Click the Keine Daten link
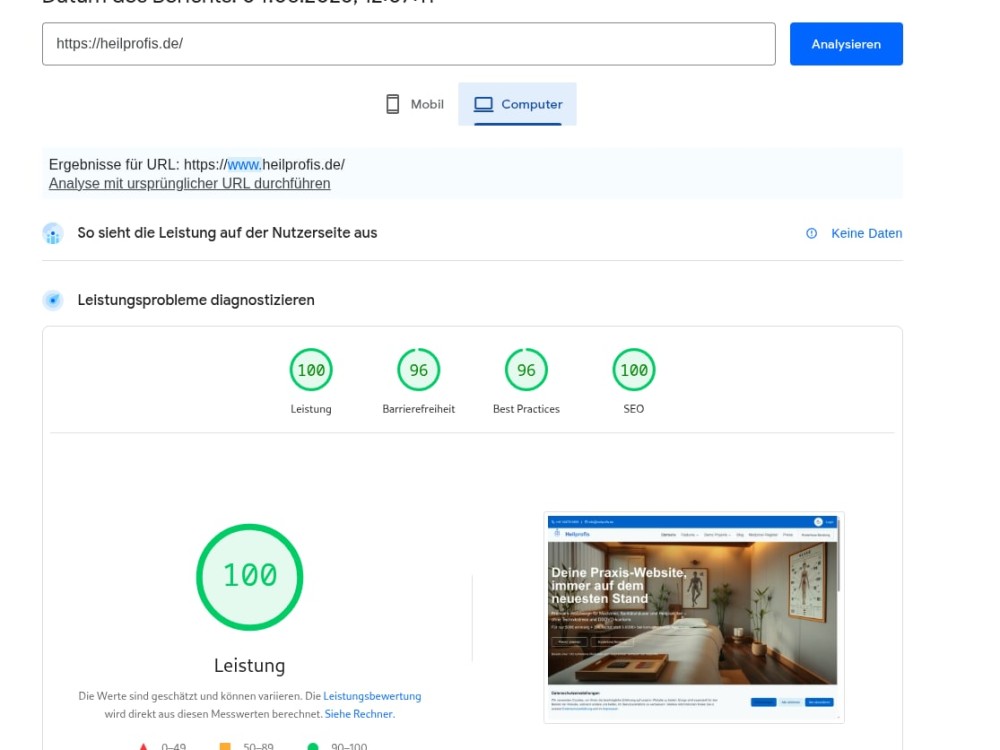 tap(866, 233)
